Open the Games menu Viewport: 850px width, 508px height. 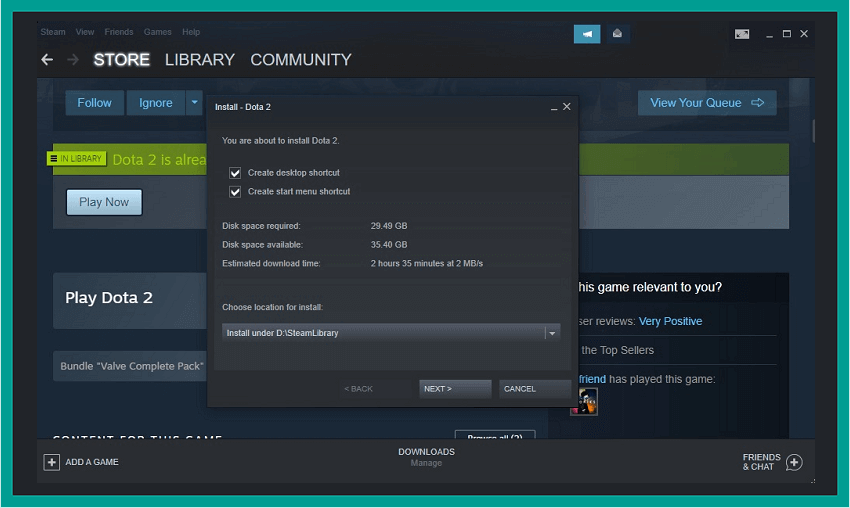coord(157,32)
